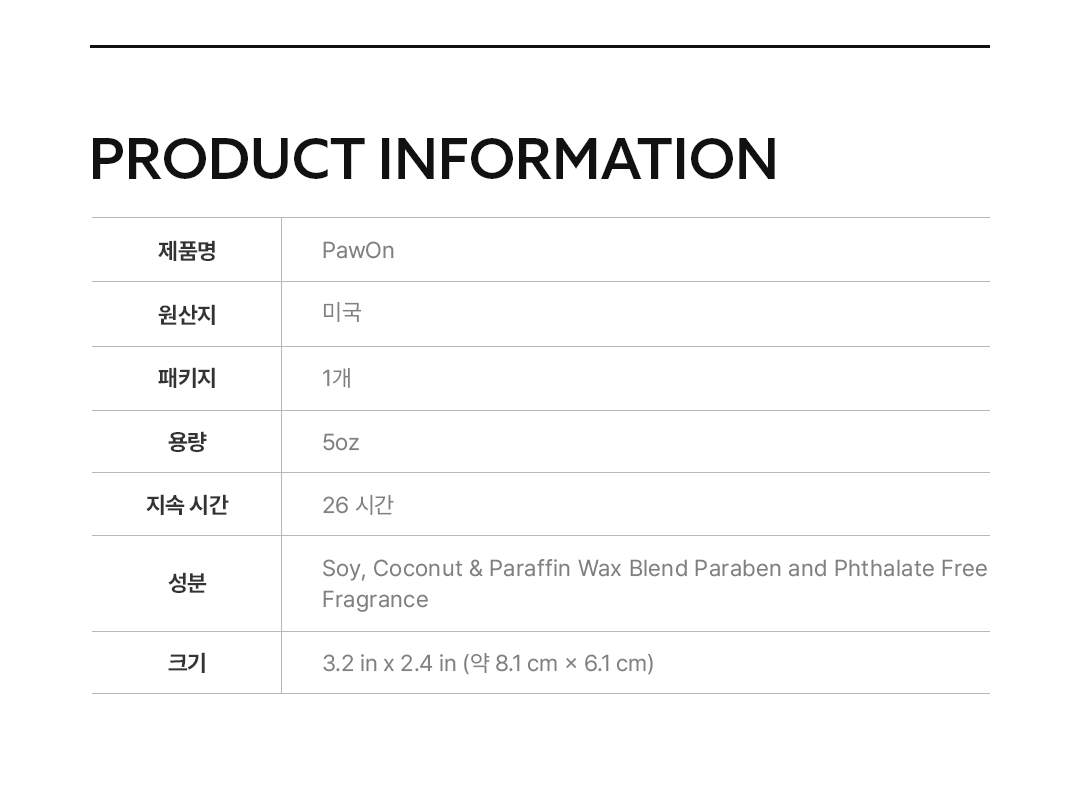Select the 원산지 row label

[x=187, y=314]
